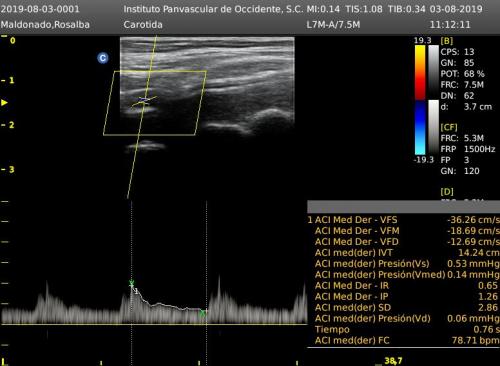Click the Carotida exam type label

click(x=143, y=25)
